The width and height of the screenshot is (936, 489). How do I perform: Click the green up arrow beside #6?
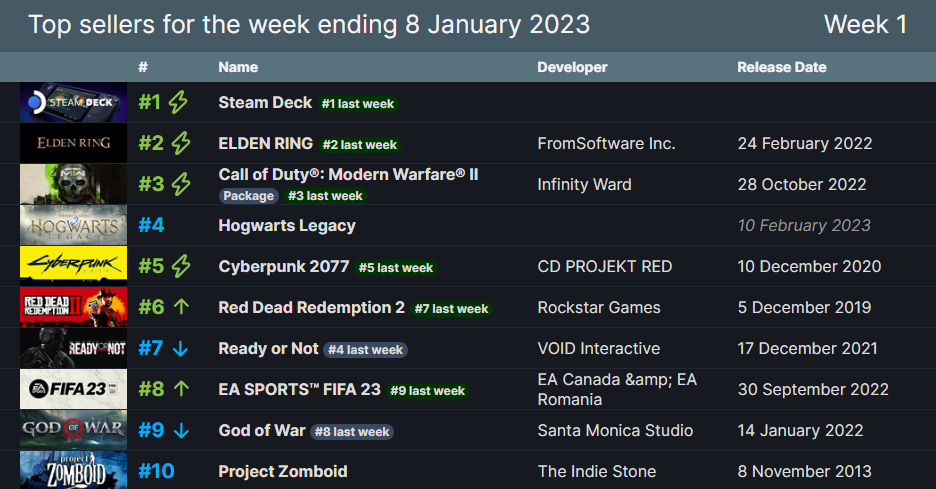tap(181, 308)
